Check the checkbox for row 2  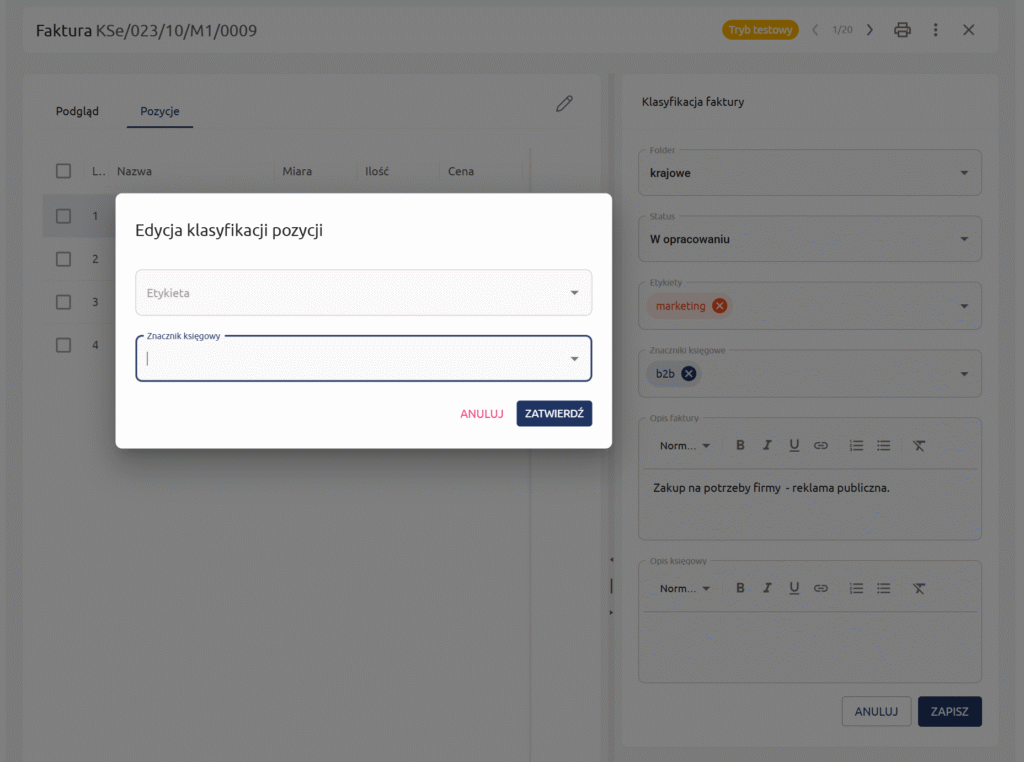(63, 259)
